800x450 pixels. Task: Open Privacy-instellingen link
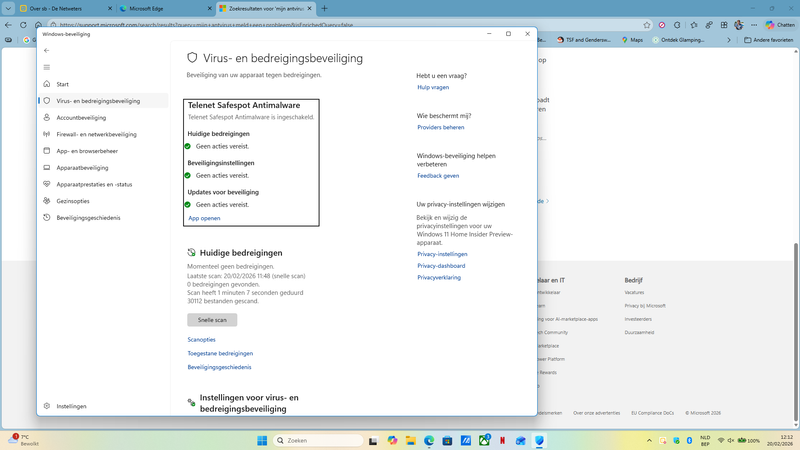442,254
